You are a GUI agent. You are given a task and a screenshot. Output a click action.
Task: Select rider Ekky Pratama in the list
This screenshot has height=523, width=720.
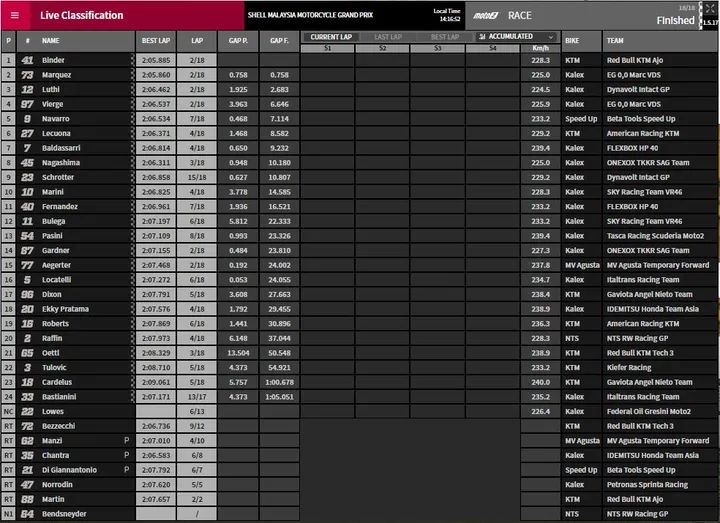pyautogui.click(x=65, y=309)
